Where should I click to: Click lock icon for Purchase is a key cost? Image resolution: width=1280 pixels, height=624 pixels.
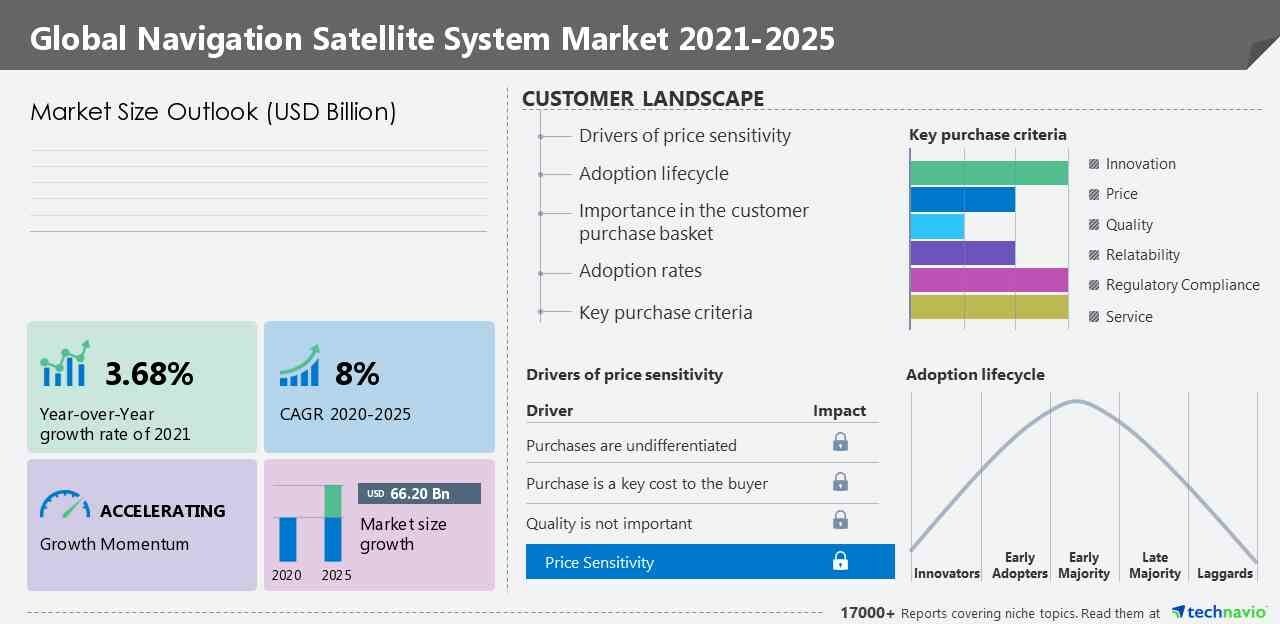point(840,482)
